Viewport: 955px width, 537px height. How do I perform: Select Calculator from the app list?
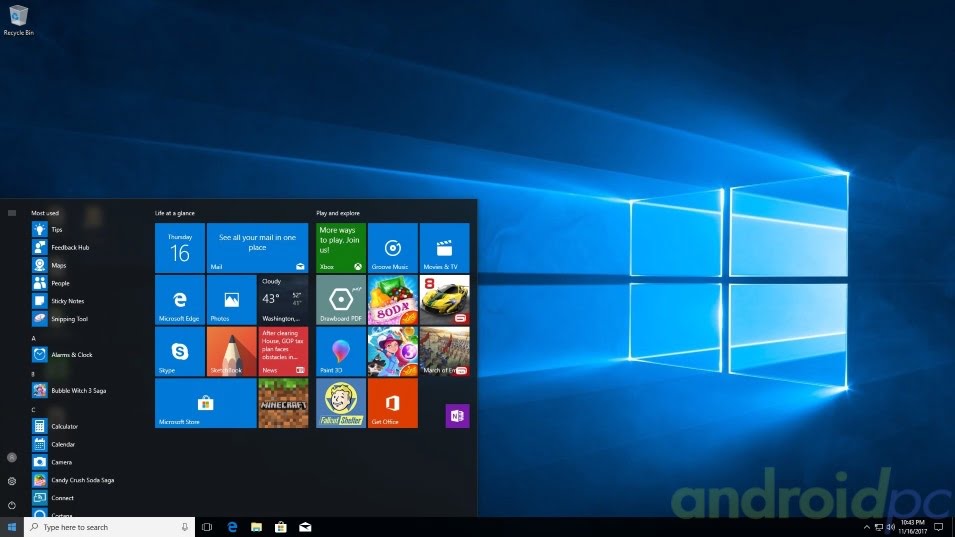pyautogui.click(x=64, y=426)
